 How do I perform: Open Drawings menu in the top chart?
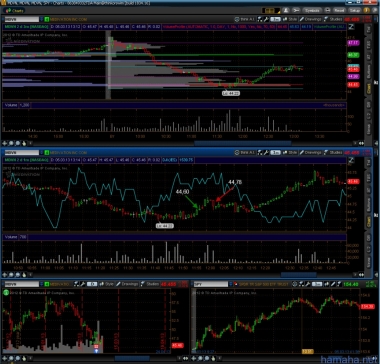[310, 19]
